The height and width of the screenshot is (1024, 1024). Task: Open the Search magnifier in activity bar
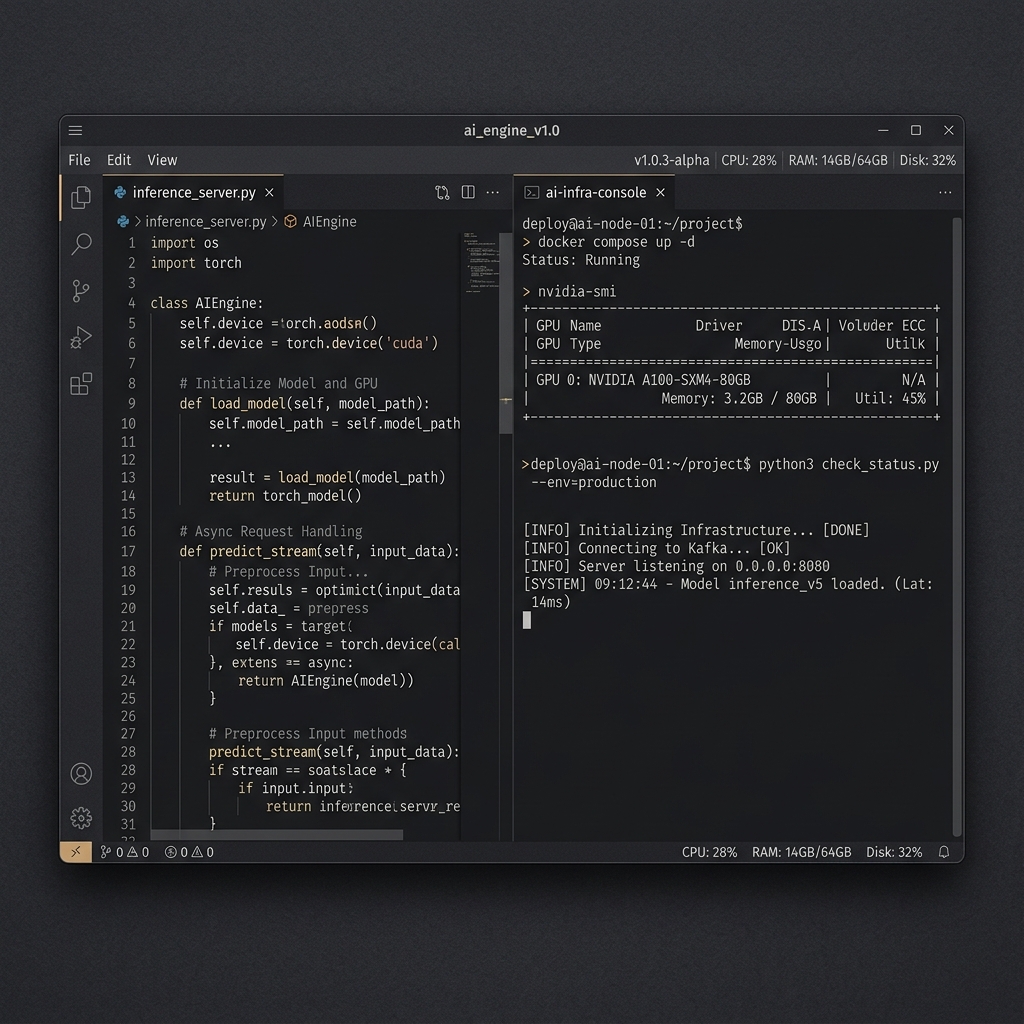[81, 244]
